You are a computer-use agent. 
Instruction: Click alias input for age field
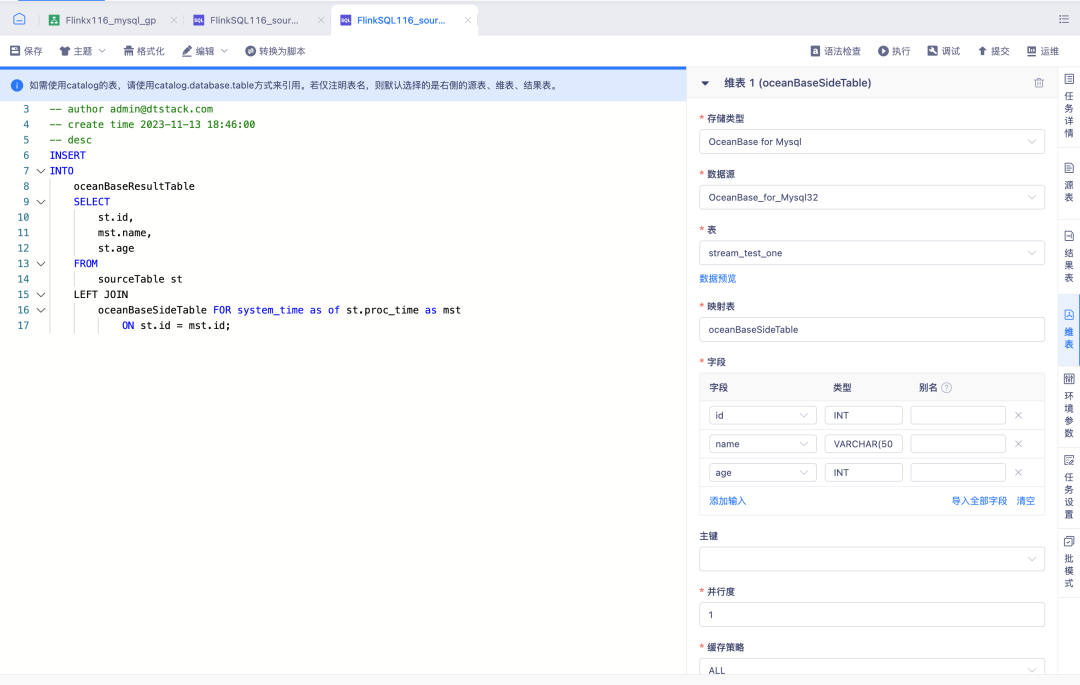click(958, 472)
